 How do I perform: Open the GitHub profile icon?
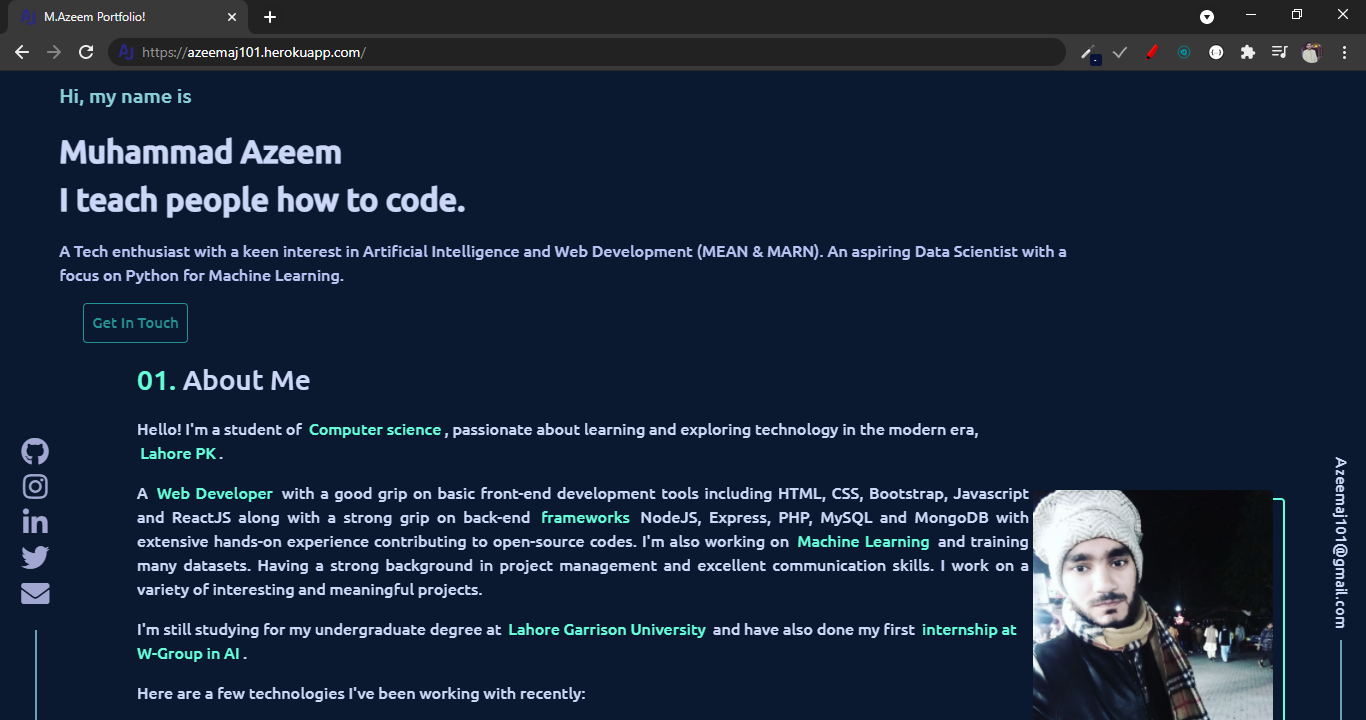tap(35, 451)
